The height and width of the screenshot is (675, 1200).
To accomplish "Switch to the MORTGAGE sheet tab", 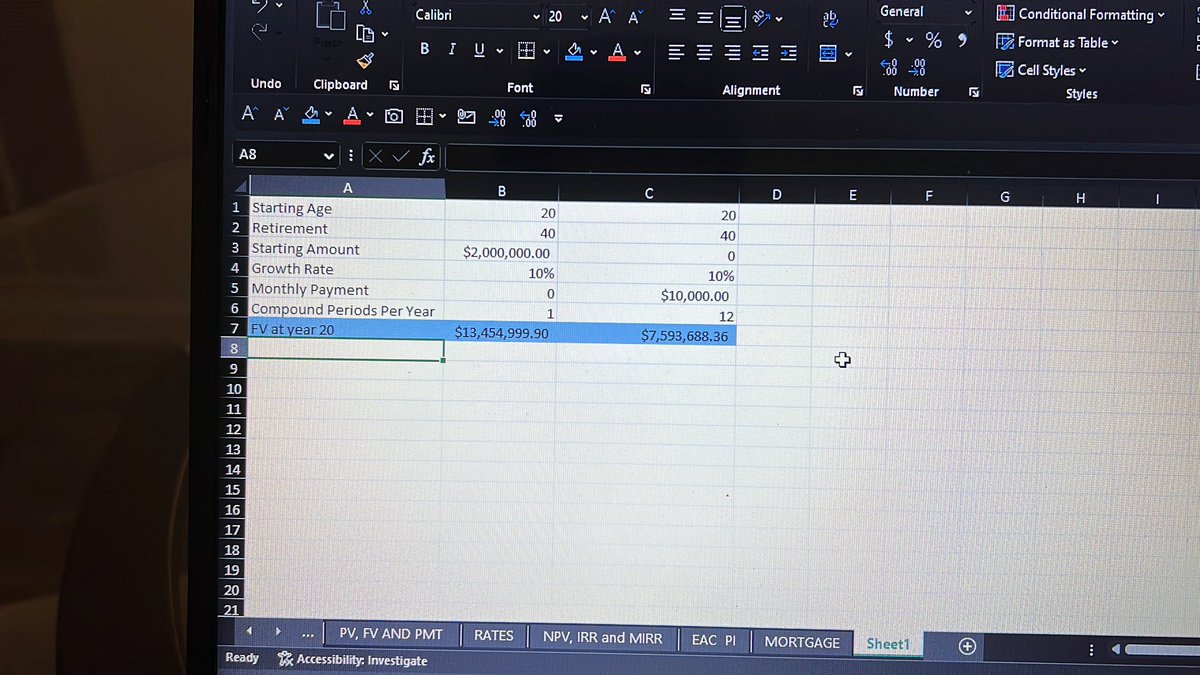I will (802, 642).
